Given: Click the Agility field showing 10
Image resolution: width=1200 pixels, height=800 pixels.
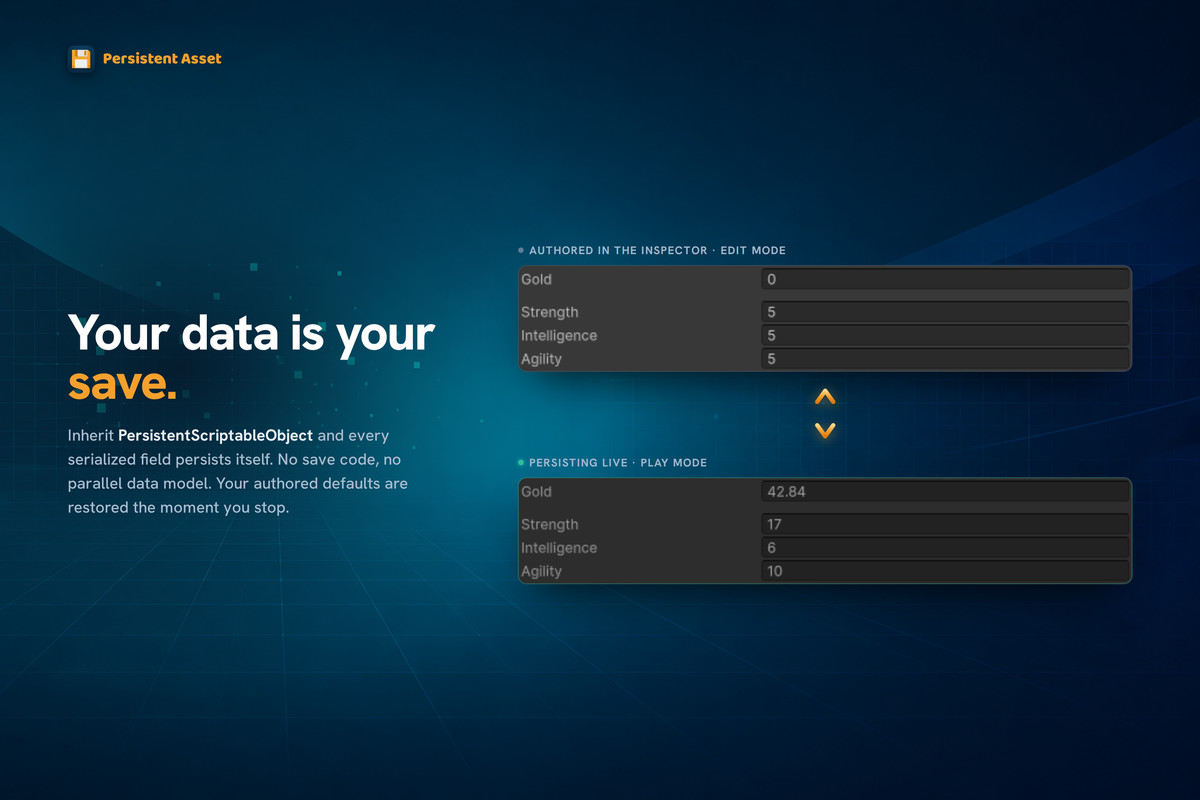Looking at the screenshot, I should pos(945,571).
